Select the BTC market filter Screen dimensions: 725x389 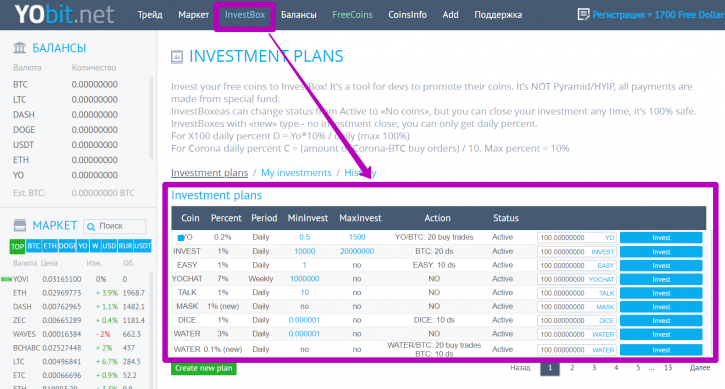pos(33,246)
